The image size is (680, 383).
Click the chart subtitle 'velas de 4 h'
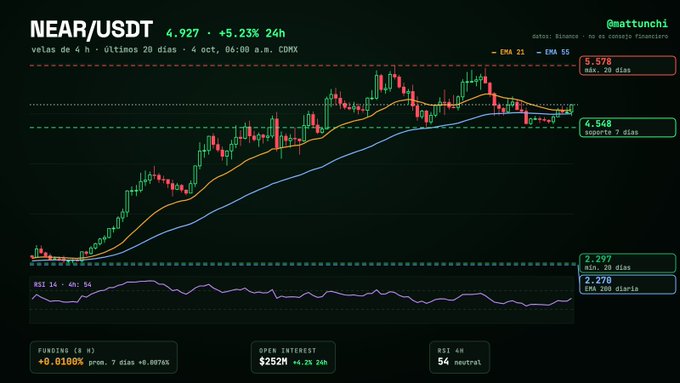[61, 49]
